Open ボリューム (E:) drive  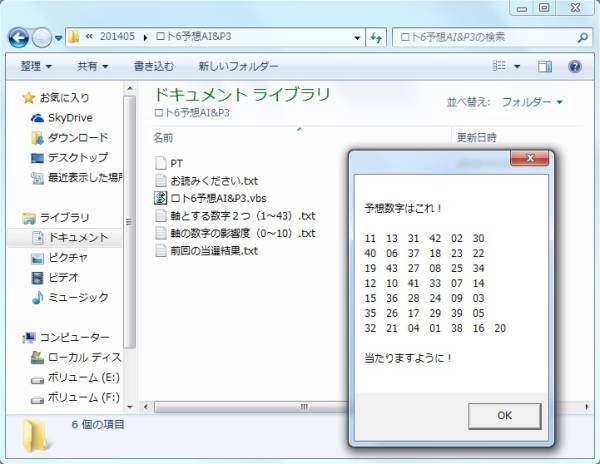tap(75, 378)
